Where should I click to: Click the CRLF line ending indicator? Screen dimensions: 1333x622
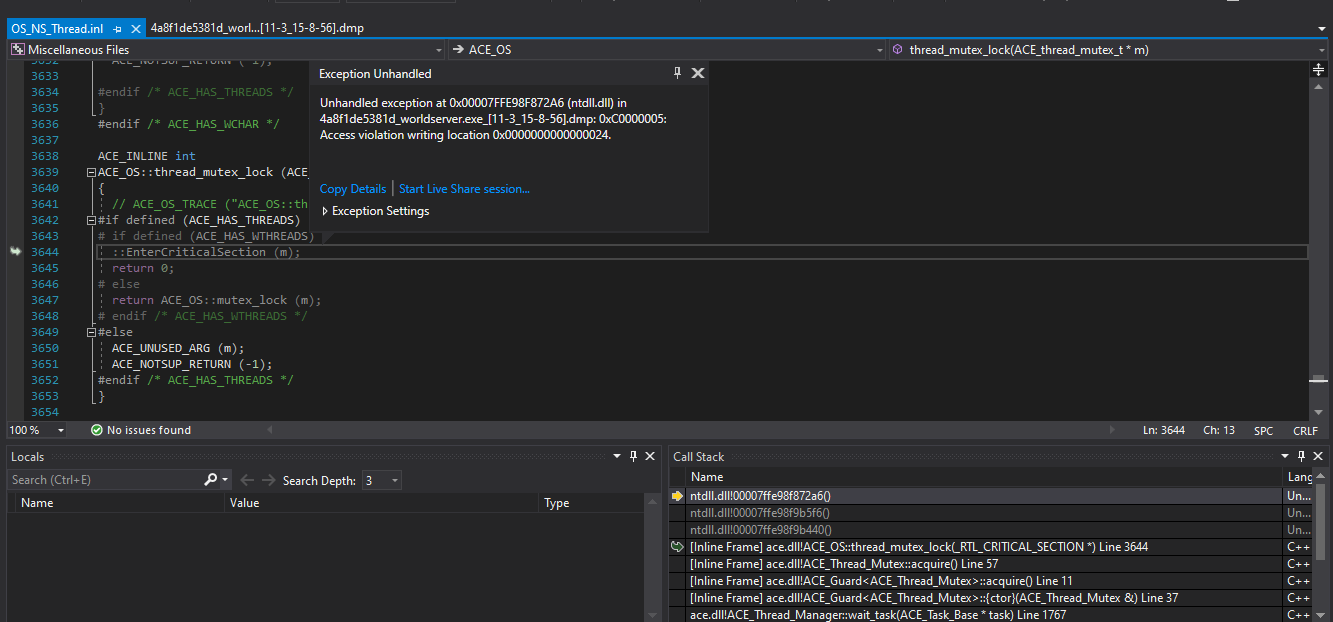click(x=1305, y=430)
